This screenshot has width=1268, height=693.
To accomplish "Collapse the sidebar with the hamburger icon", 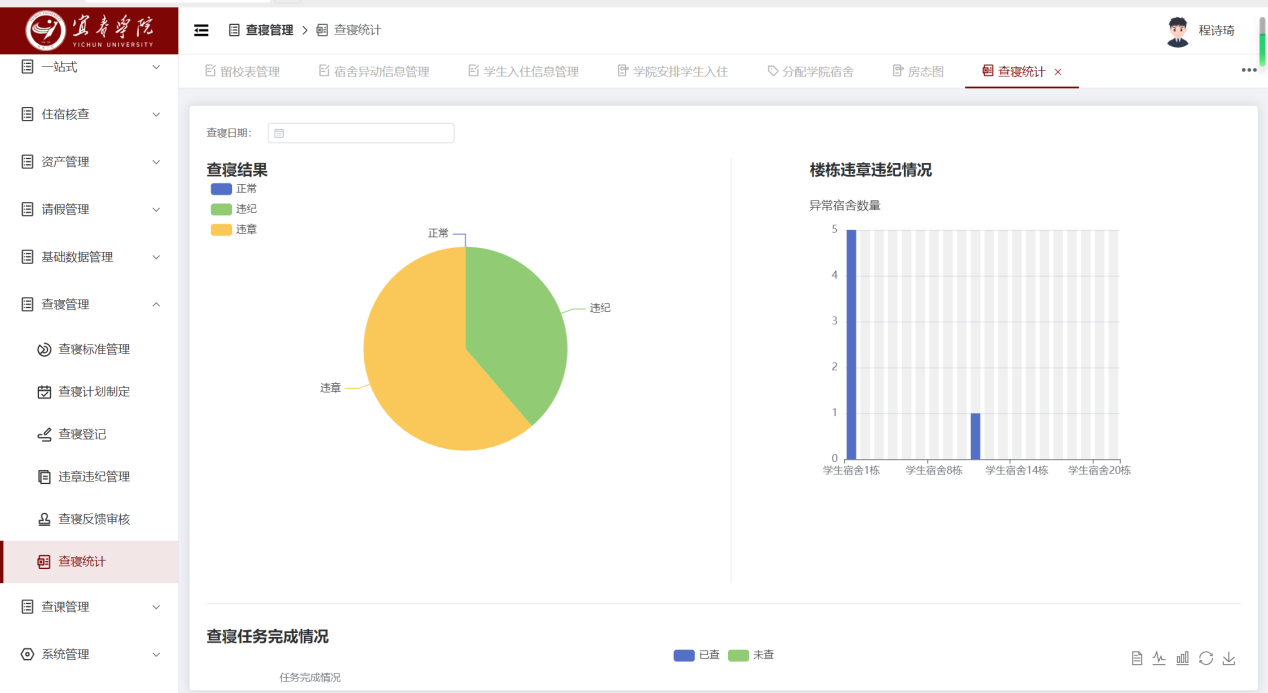I will click(x=201, y=30).
